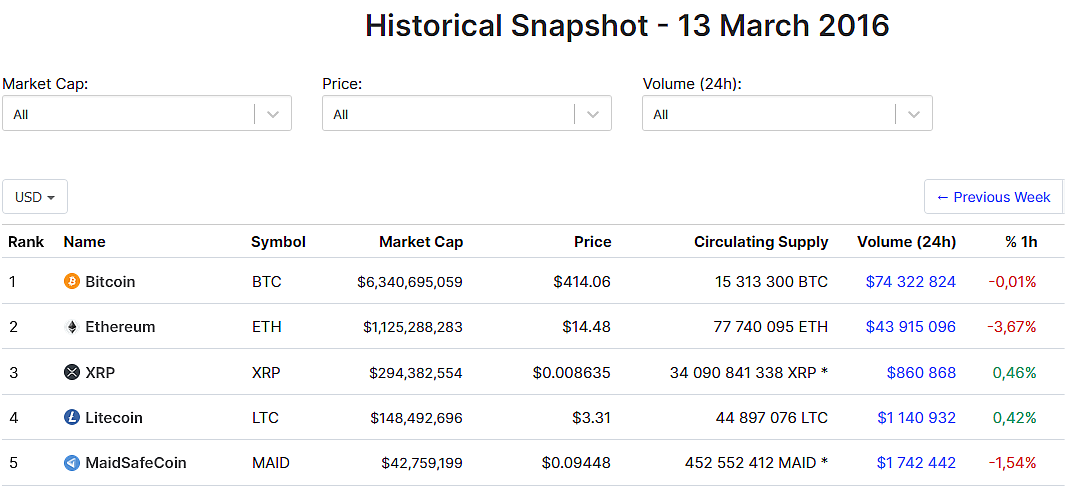Open the Ethereum name link
The width and height of the screenshot is (1065, 489).
tap(120, 327)
